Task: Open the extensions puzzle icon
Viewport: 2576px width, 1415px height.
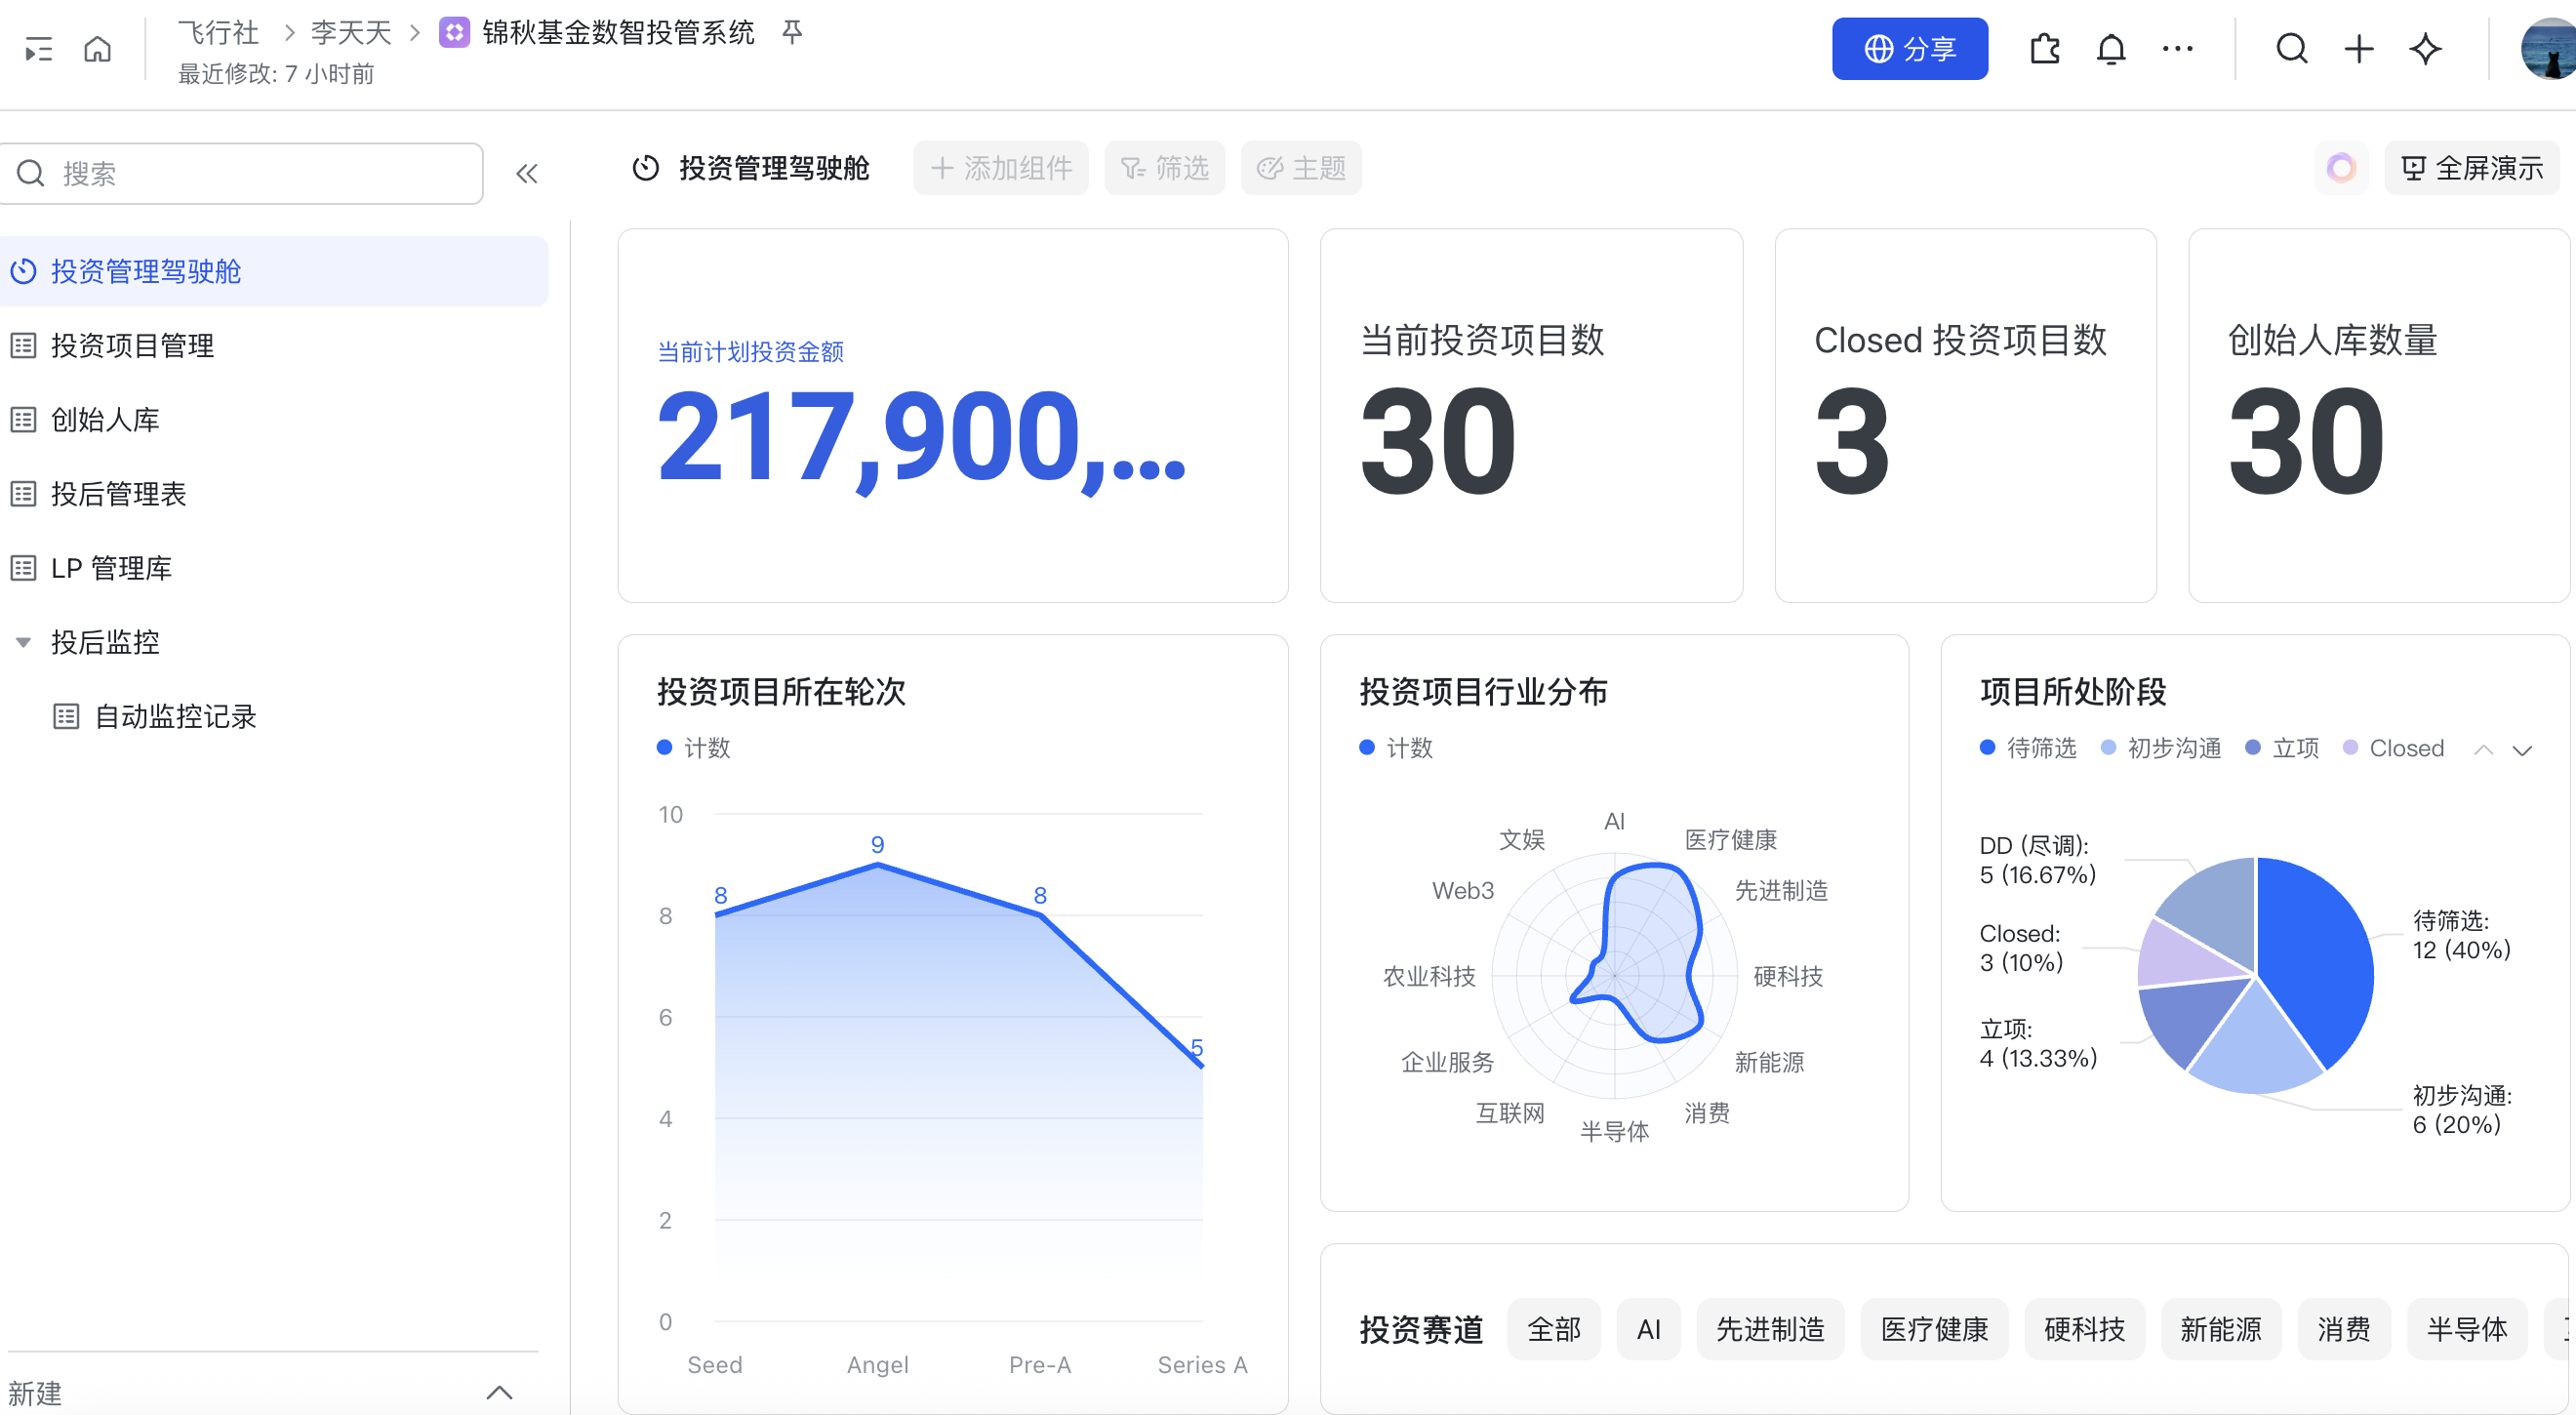Action: 2044,48
